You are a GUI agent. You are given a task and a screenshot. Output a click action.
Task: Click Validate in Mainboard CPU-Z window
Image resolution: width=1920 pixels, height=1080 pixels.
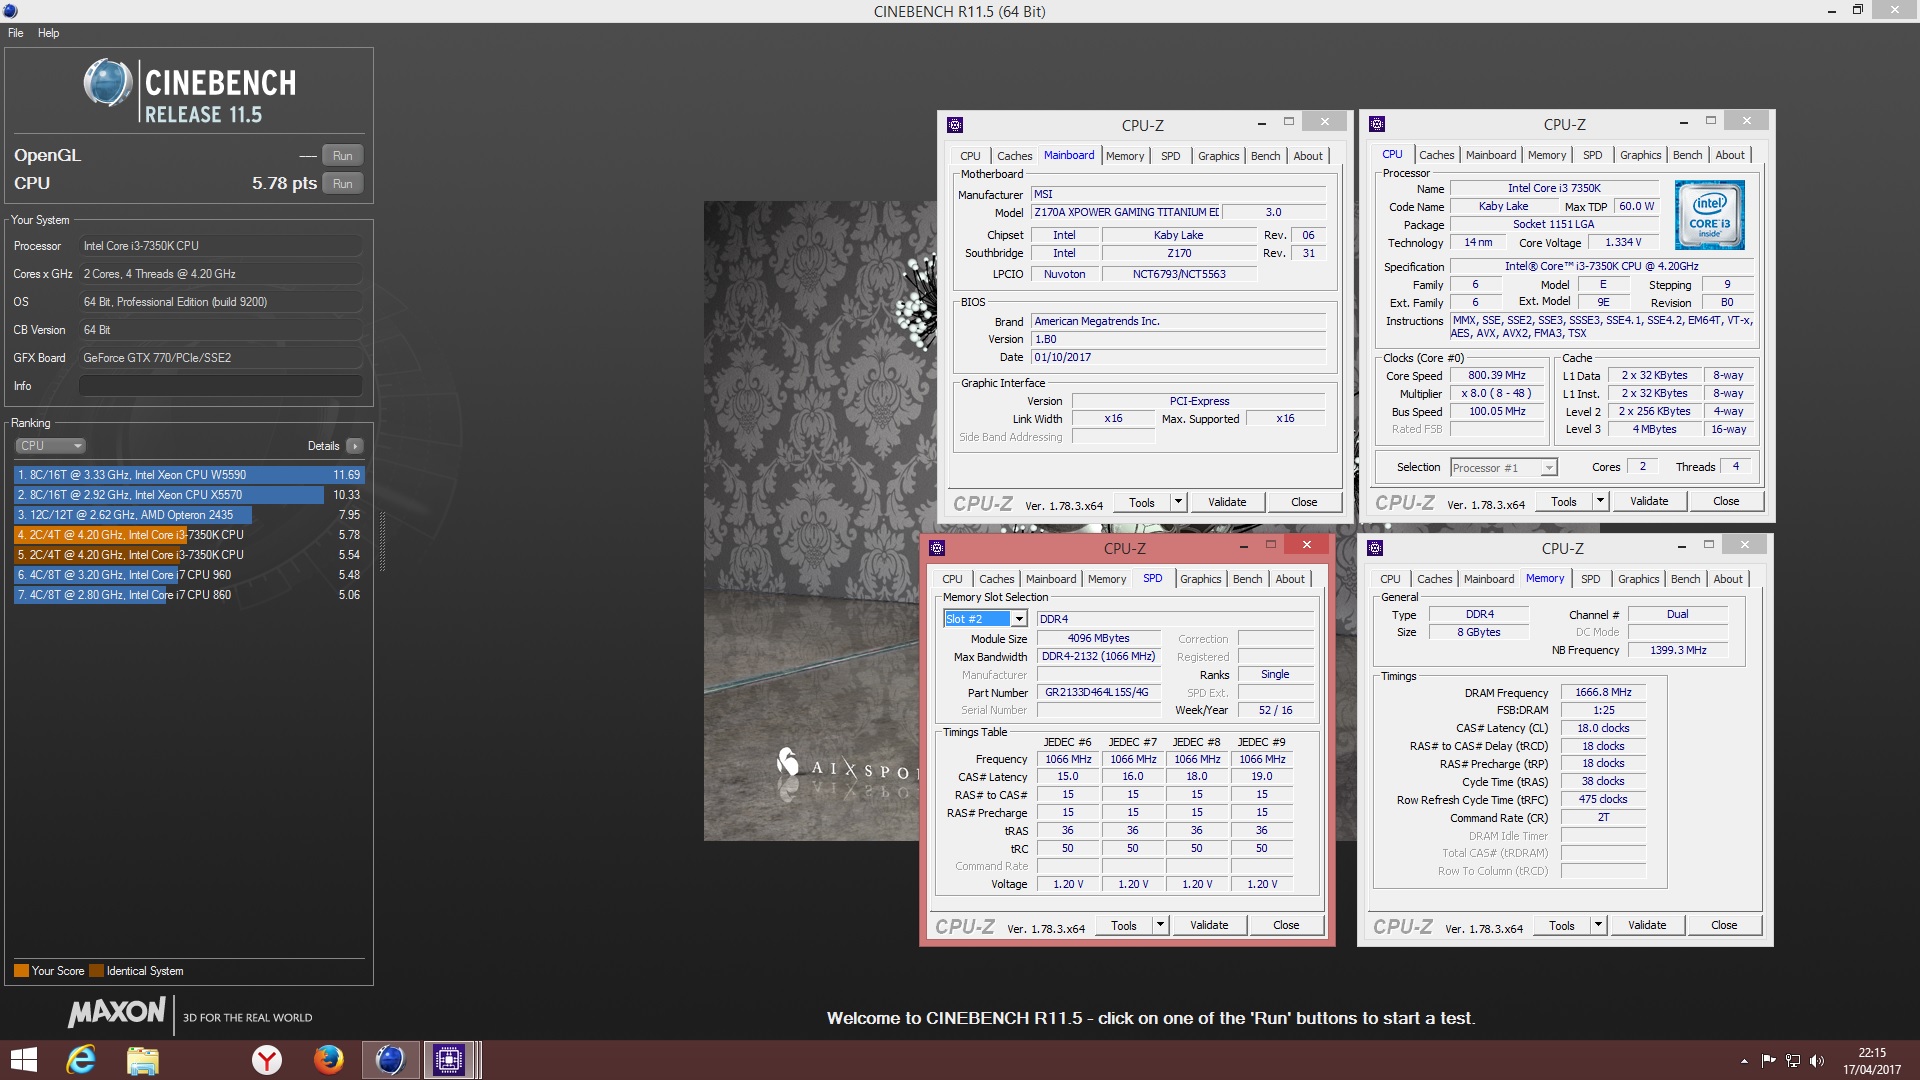pos(1227,502)
